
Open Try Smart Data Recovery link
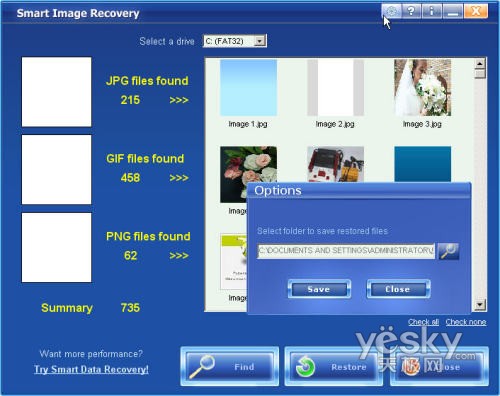coord(91,369)
